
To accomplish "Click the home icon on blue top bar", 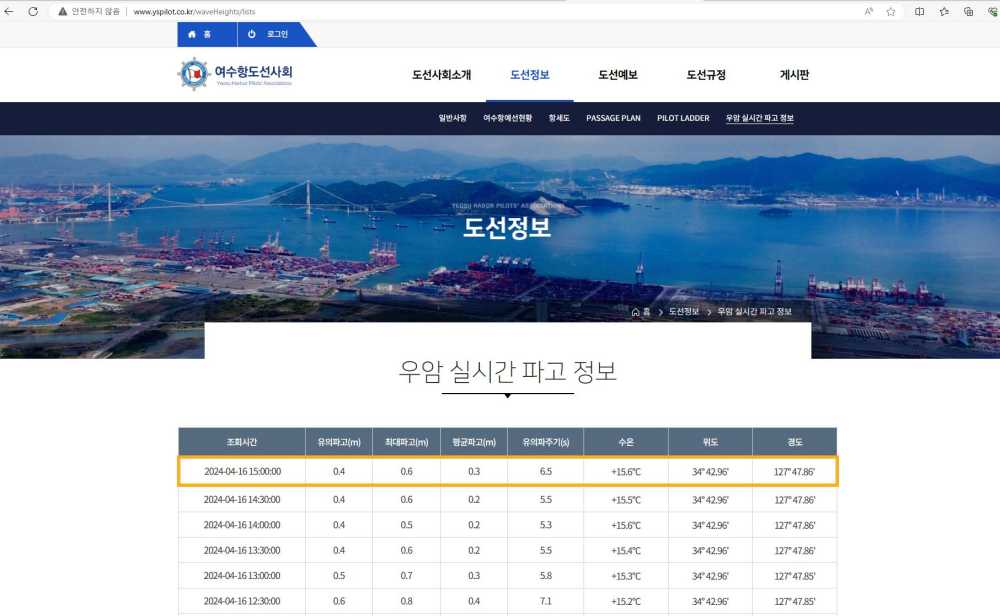I will coord(193,33).
